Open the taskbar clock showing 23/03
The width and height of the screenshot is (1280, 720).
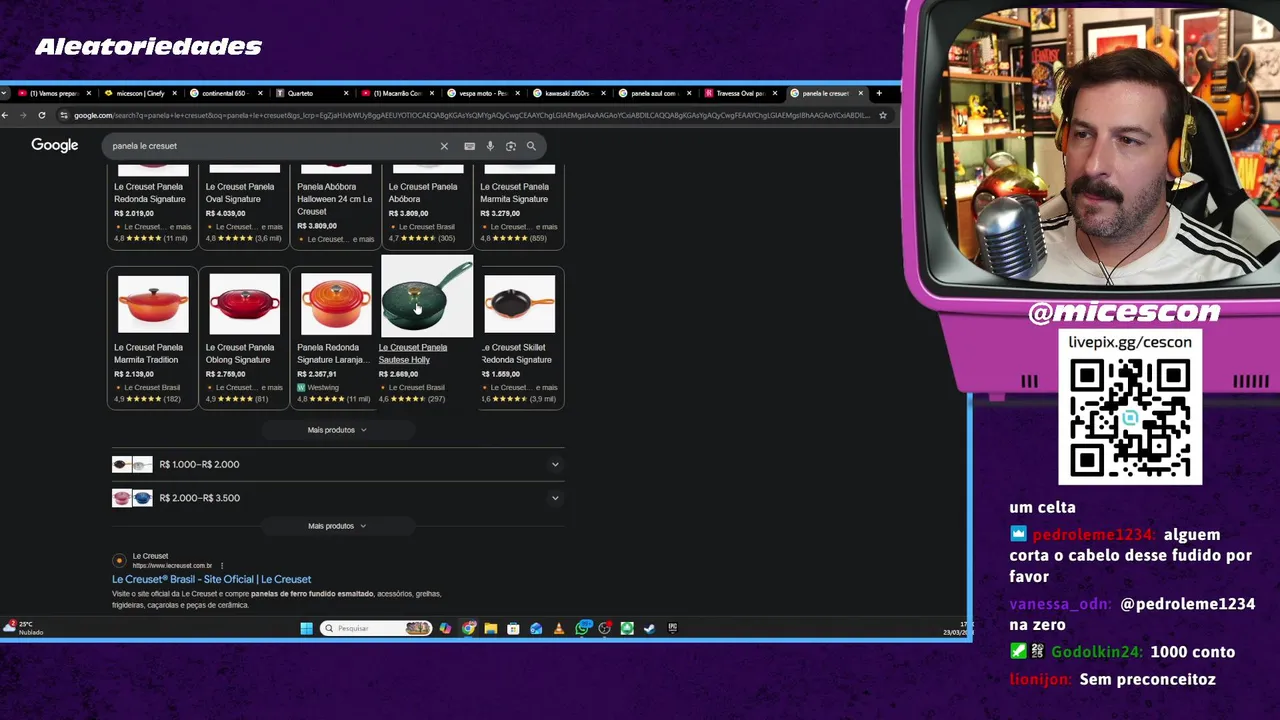pyautogui.click(x=957, y=628)
